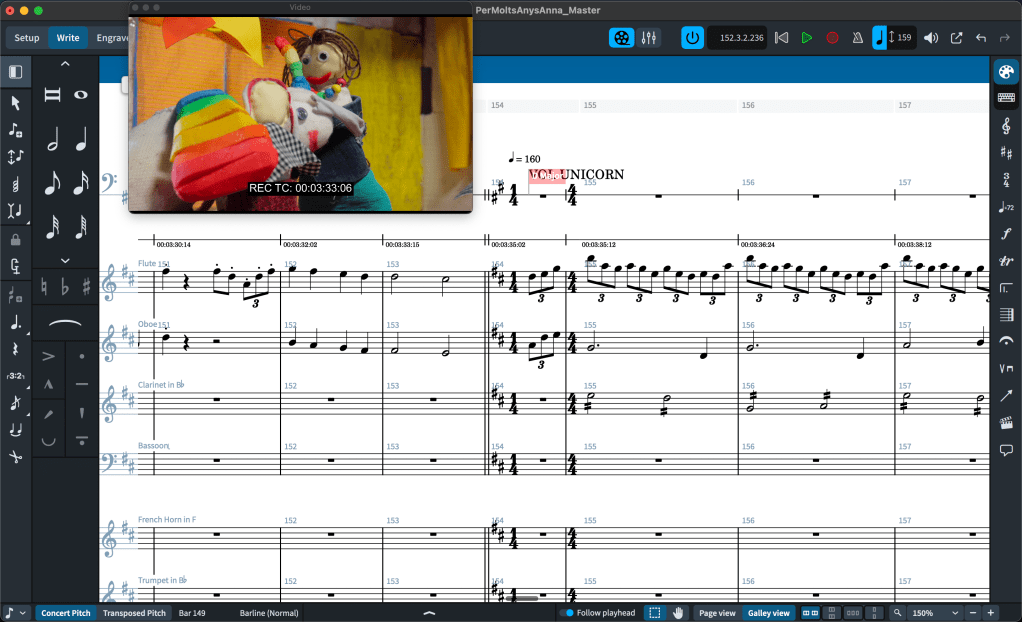Image resolution: width=1022 pixels, height=622 pixels.
Task: Open the Dynamics panel on right sidebar
Action: click(x=1006, y=234)
